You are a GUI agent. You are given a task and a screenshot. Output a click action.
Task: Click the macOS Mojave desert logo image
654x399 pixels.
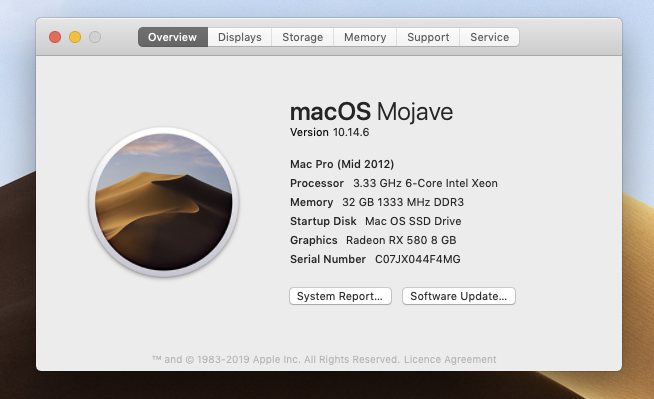tap(164, 202)
